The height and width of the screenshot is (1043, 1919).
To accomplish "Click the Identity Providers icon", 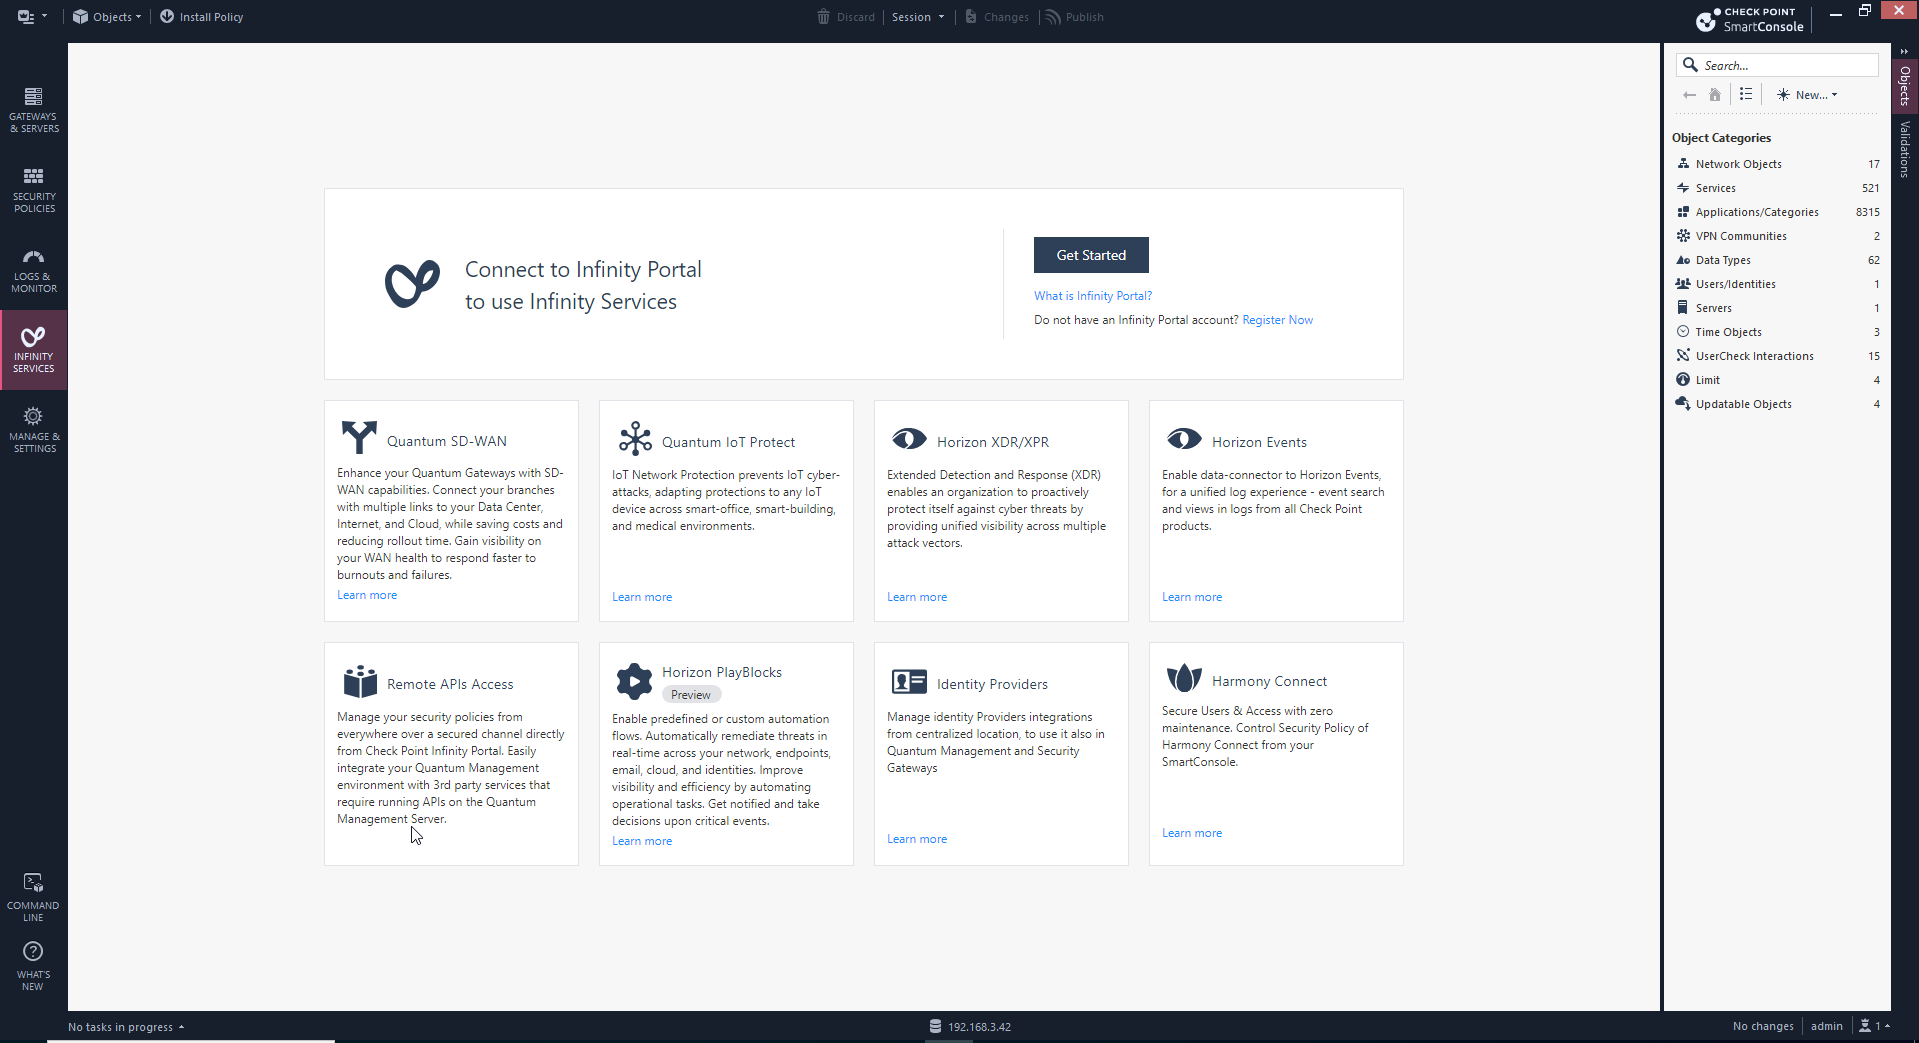I will (x=909, y=682).
